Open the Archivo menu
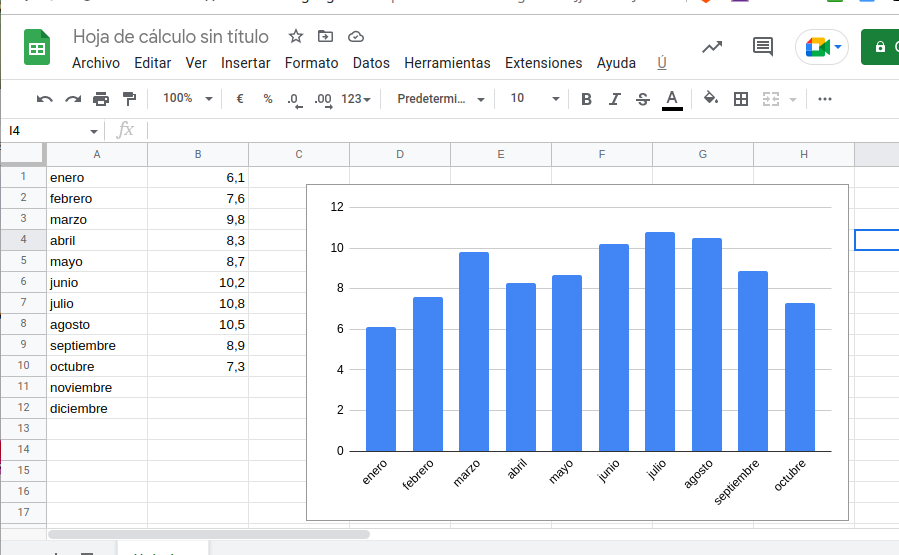The image size is (899, 555). tap(96, 63)
